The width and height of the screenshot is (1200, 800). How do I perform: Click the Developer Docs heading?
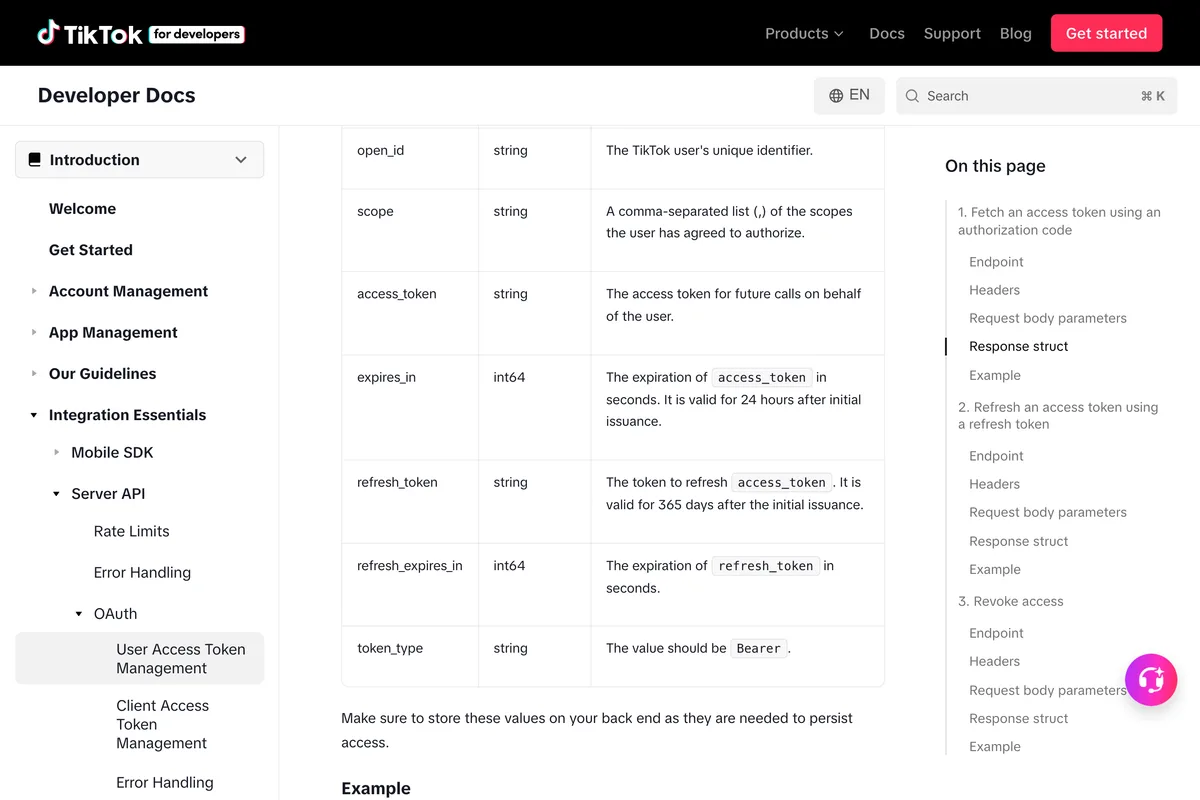click(116, 96)
